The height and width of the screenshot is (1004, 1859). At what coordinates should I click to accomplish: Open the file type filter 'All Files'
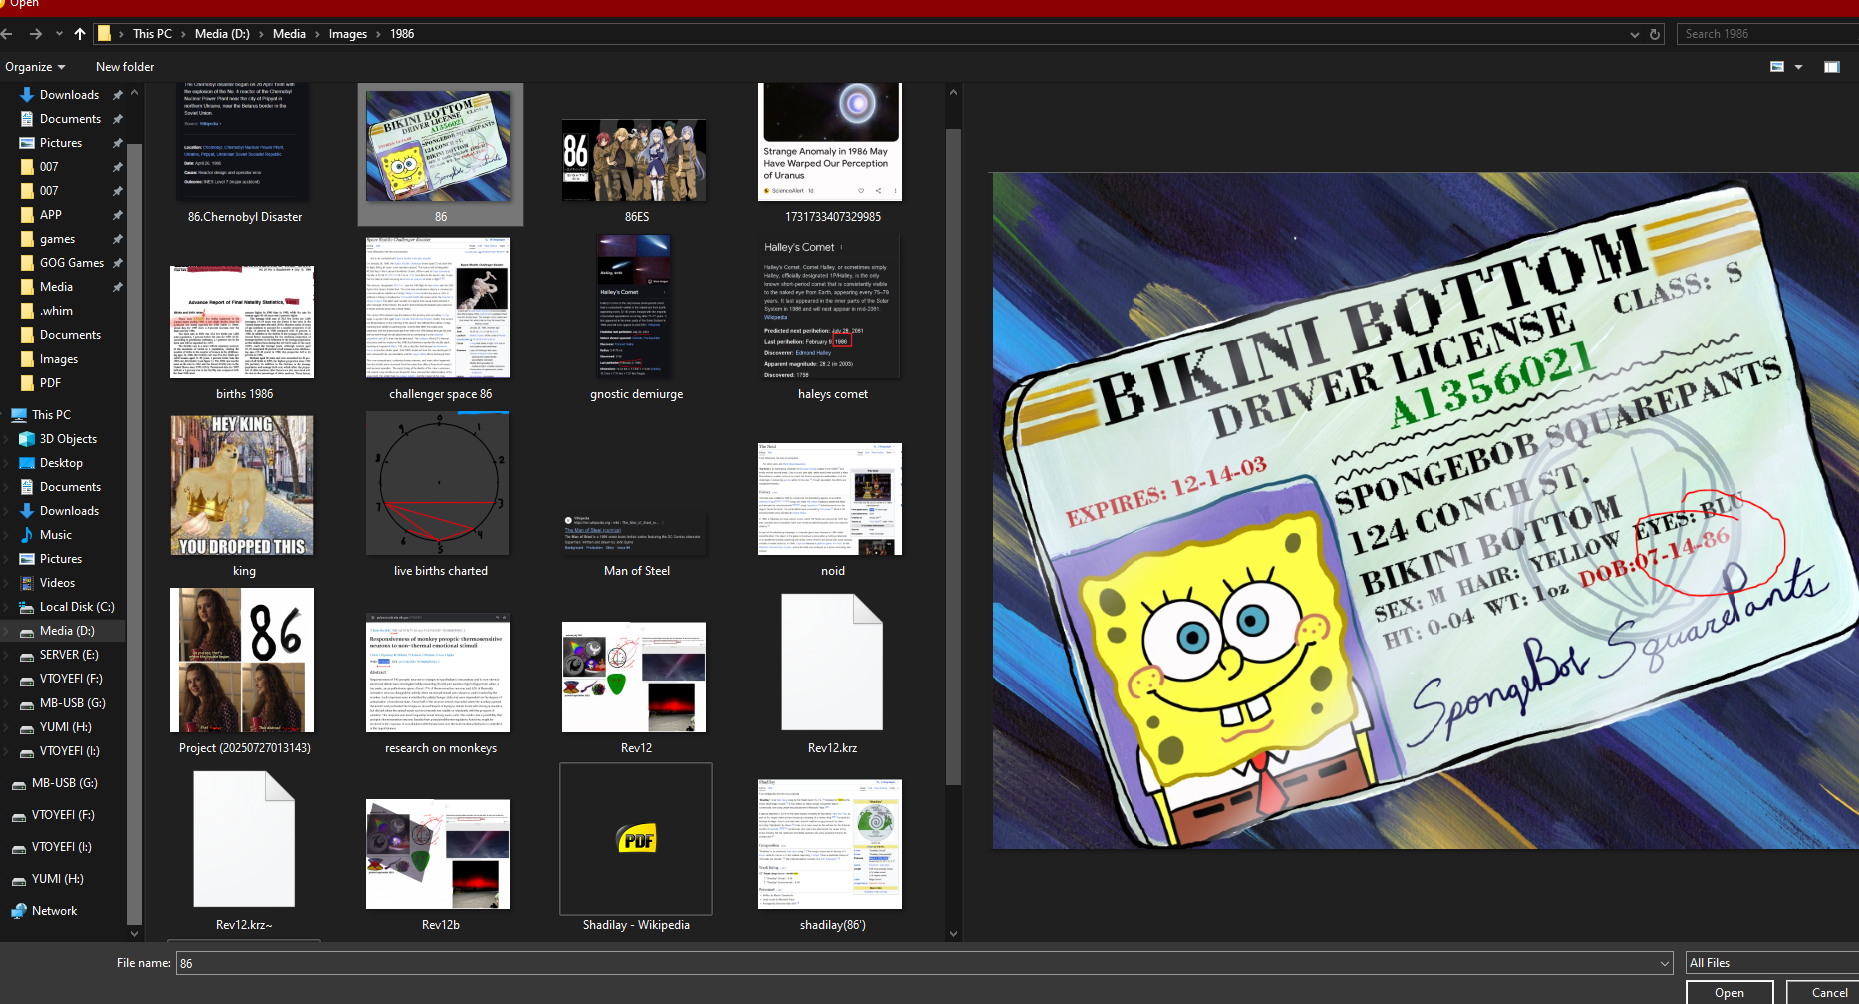coord(1772,963)
